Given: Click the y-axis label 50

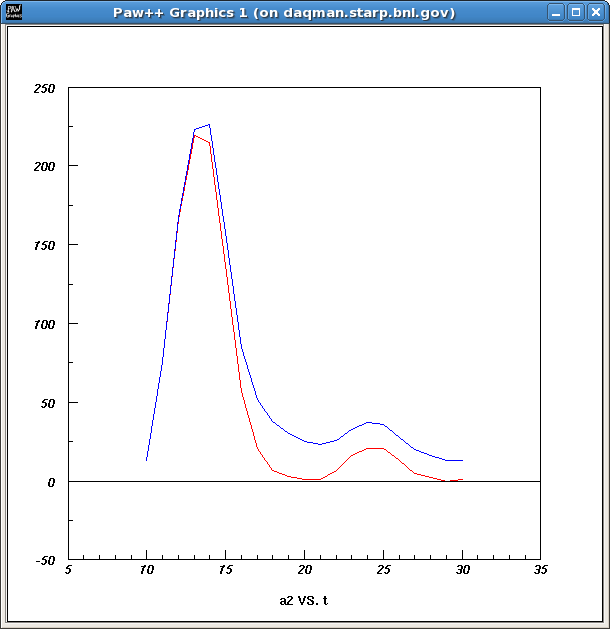Looking at the screenshot, I should [47, 404].
